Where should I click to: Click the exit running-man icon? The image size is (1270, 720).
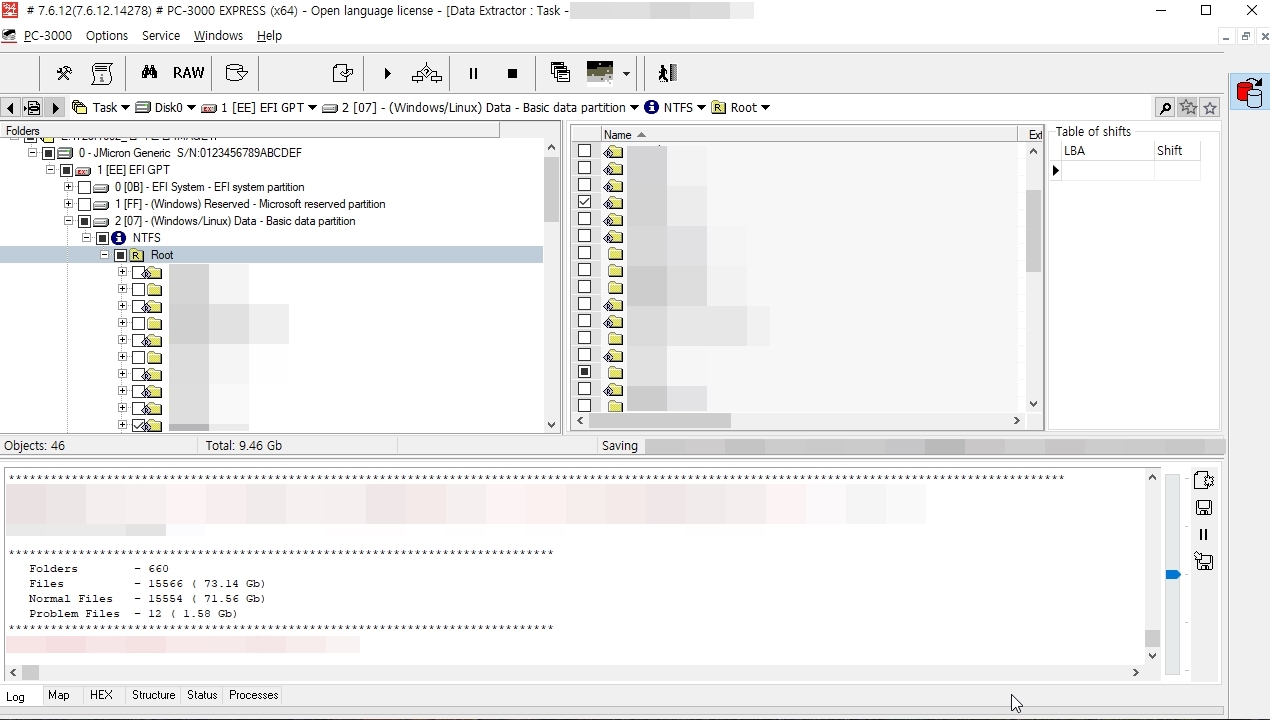click(x=667, y=72)
